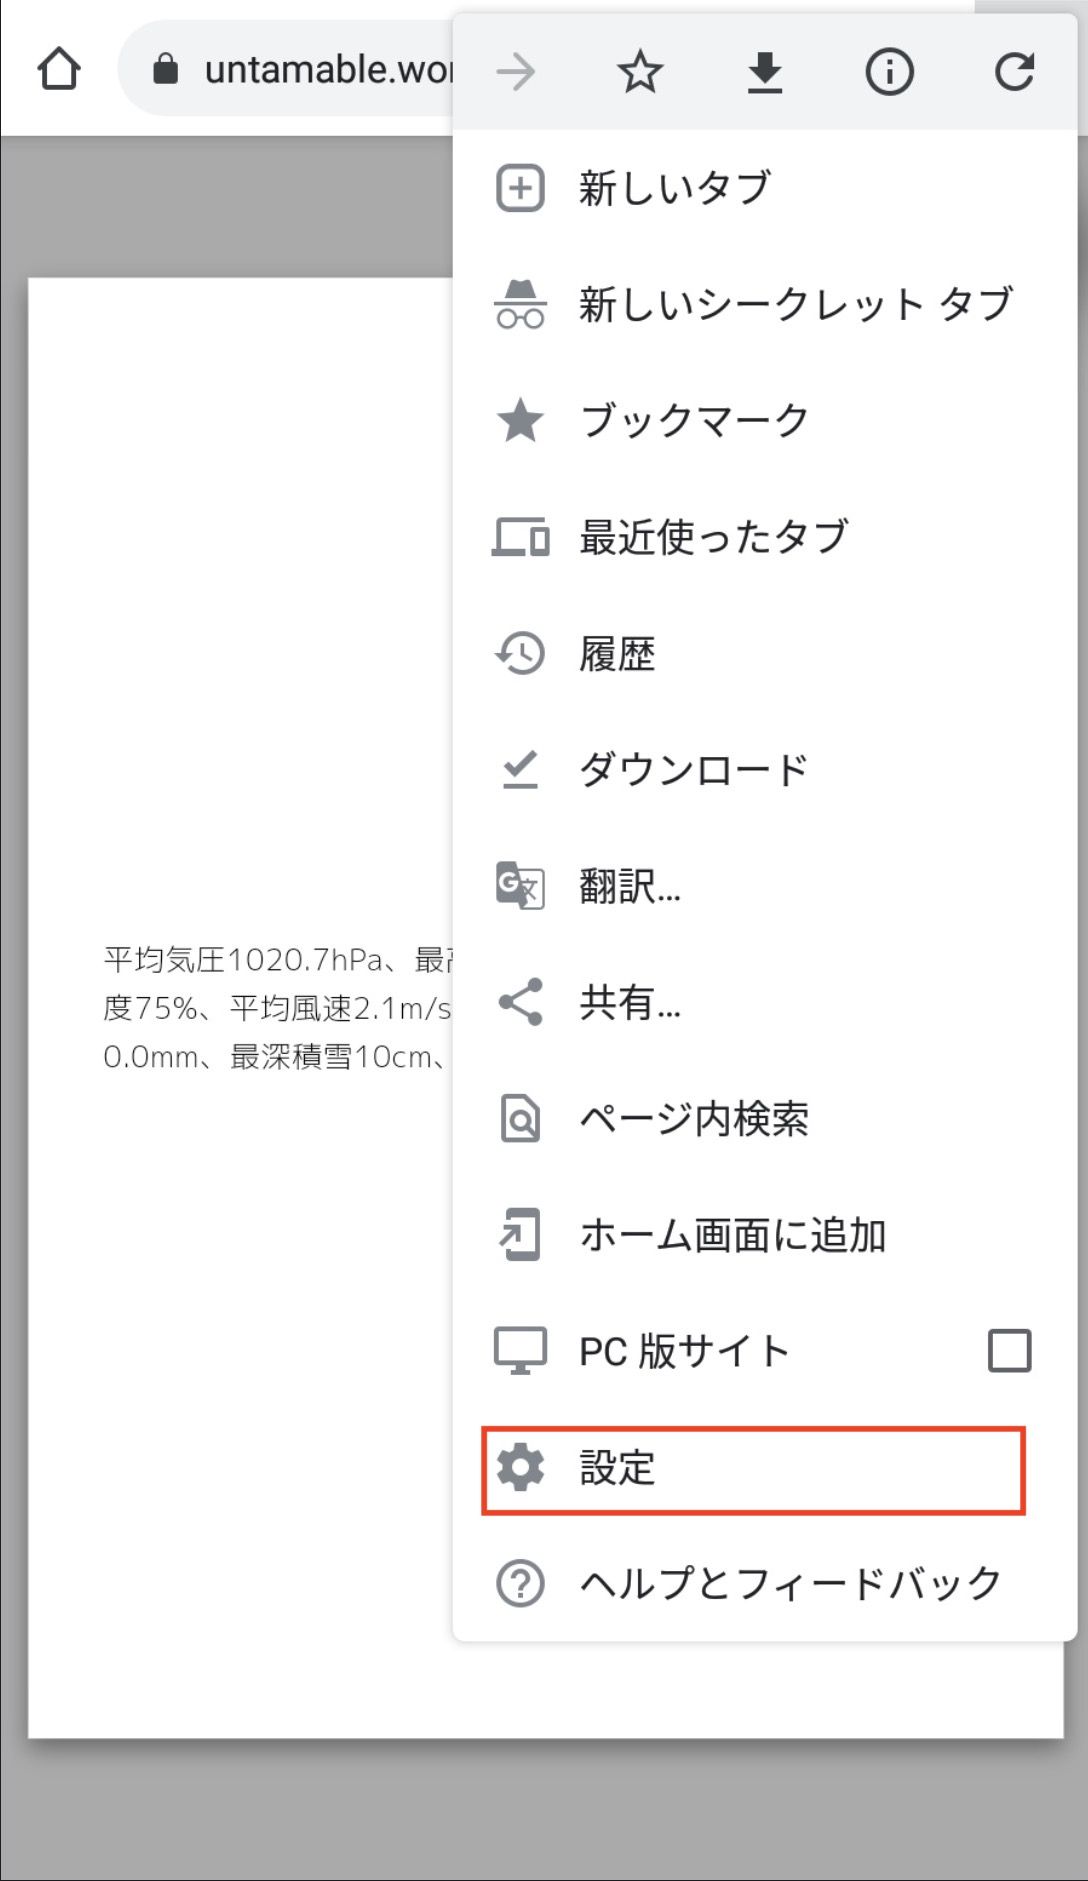Click the gear icon next to 設定

[x=521, y=1468]
